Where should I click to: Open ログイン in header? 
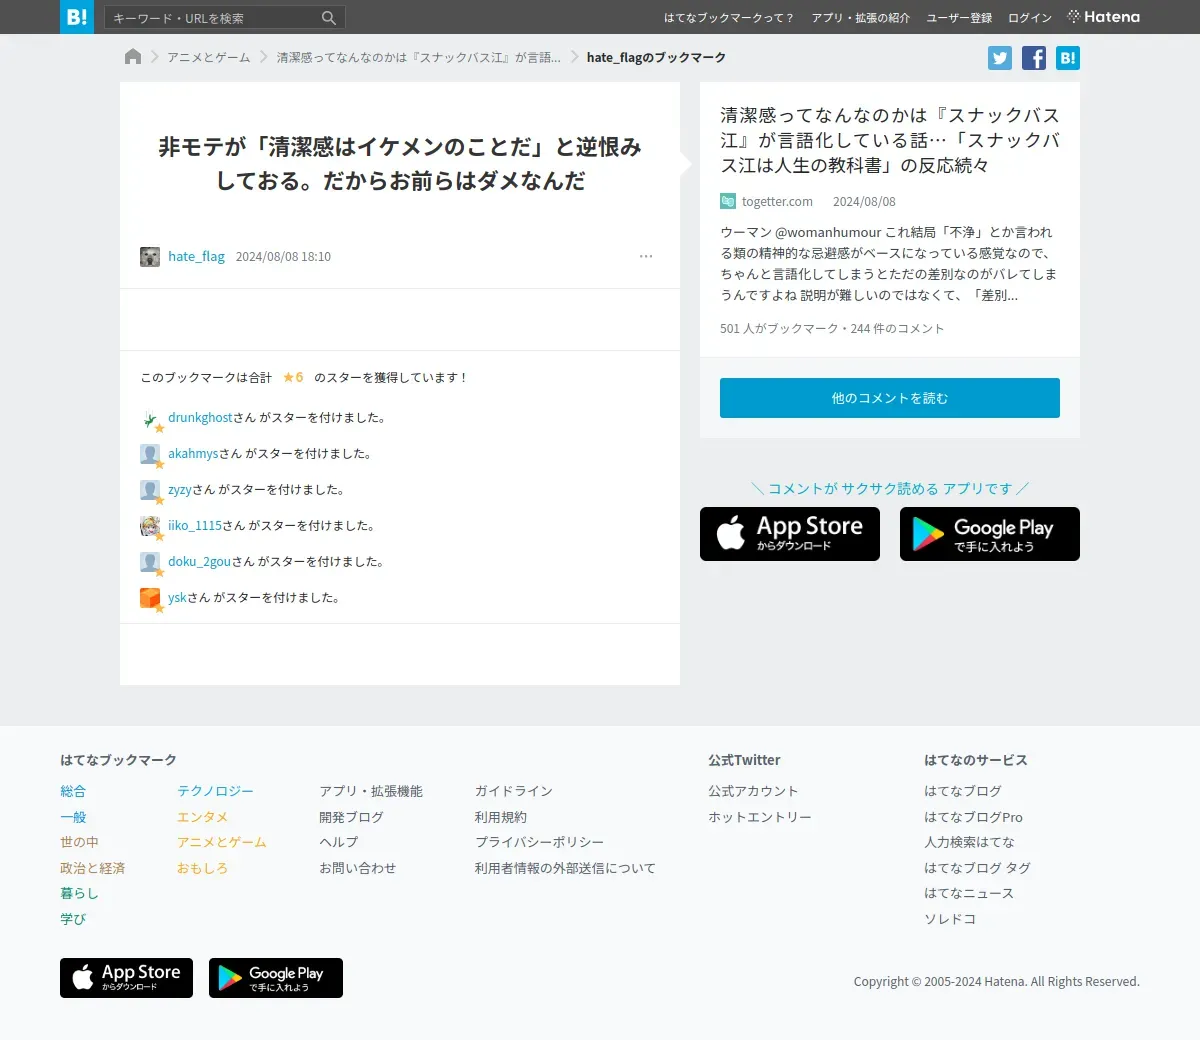click(1030, 18)
